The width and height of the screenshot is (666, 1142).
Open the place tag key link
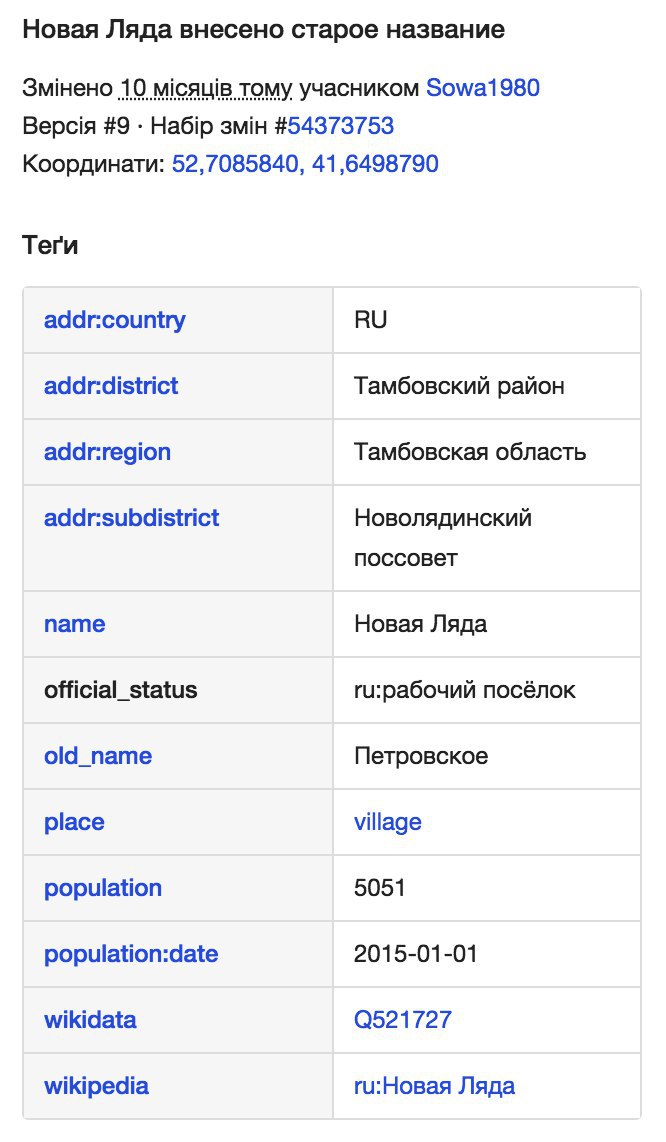tap(74, 822)
